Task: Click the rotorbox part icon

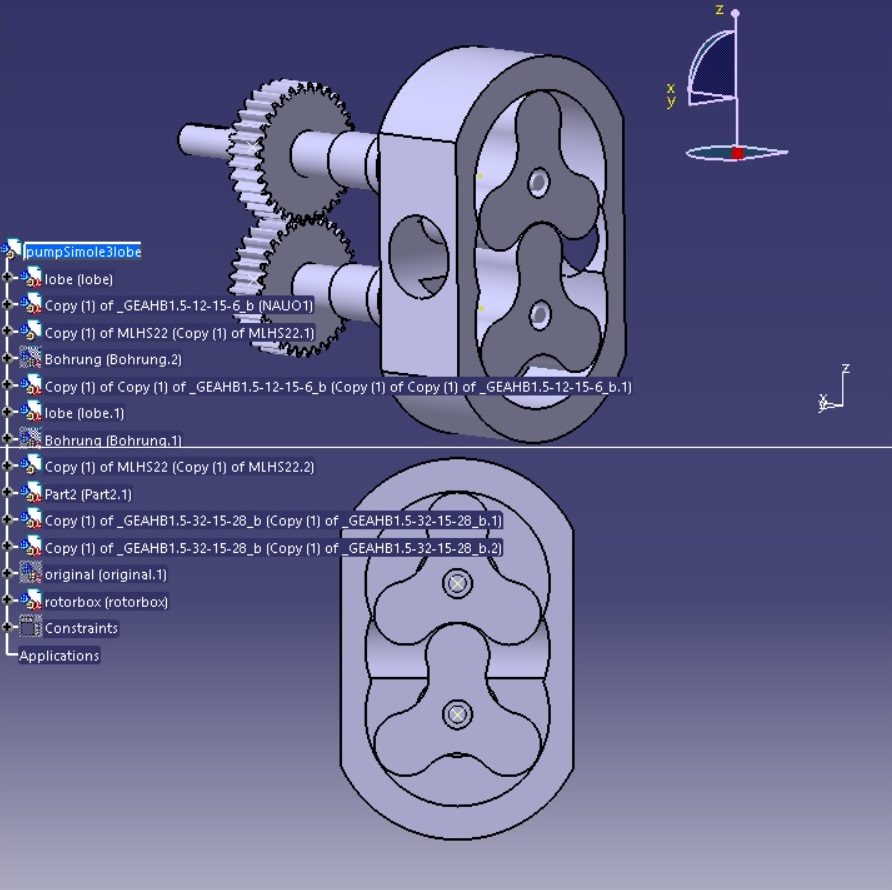Action: (x=31, y=600)
